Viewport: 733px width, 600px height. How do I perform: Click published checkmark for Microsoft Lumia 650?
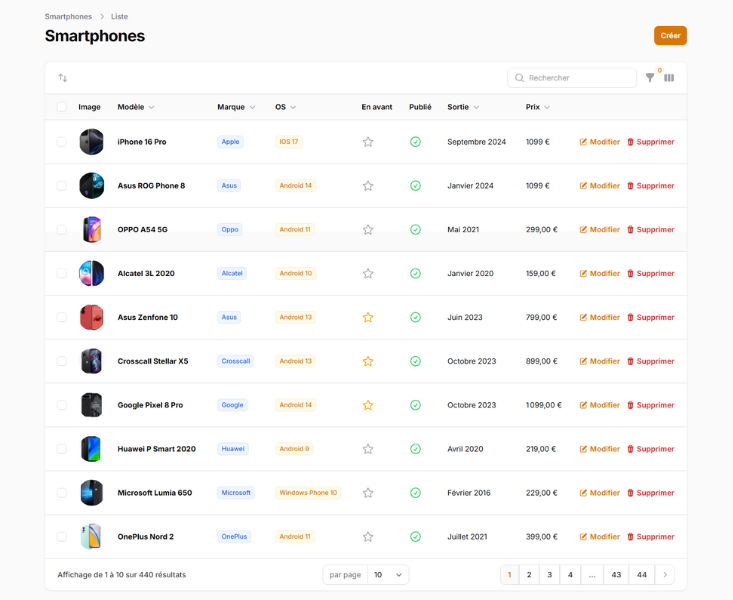(x=415, y=493)
